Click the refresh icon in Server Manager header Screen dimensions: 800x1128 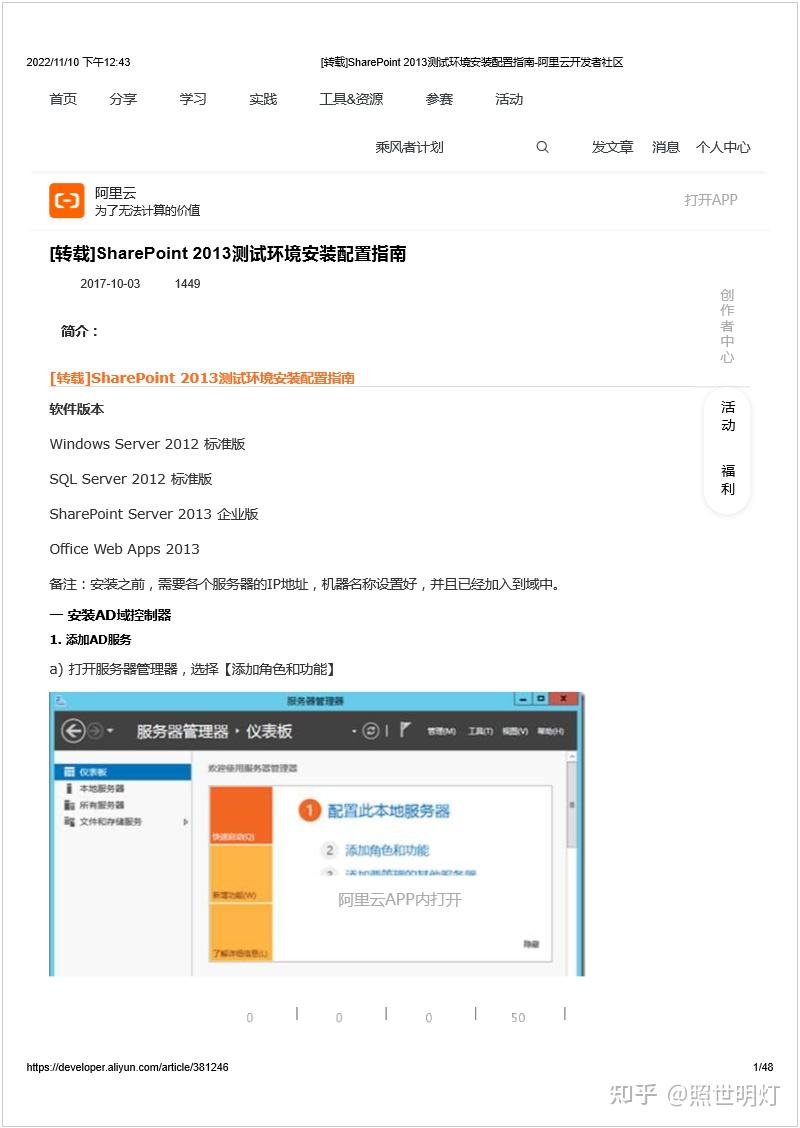coord(371,731)
